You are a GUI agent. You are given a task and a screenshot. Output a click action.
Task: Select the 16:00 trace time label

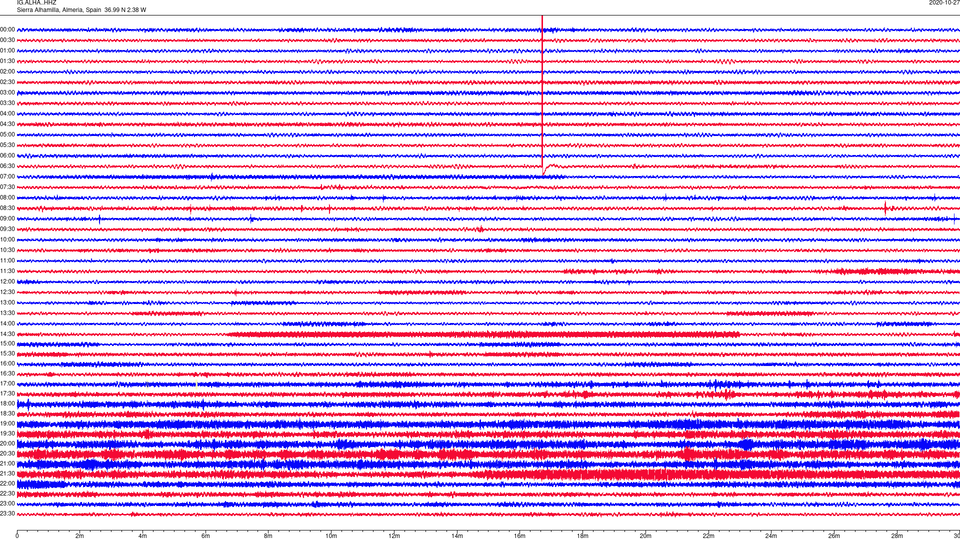tap(7, 364)
